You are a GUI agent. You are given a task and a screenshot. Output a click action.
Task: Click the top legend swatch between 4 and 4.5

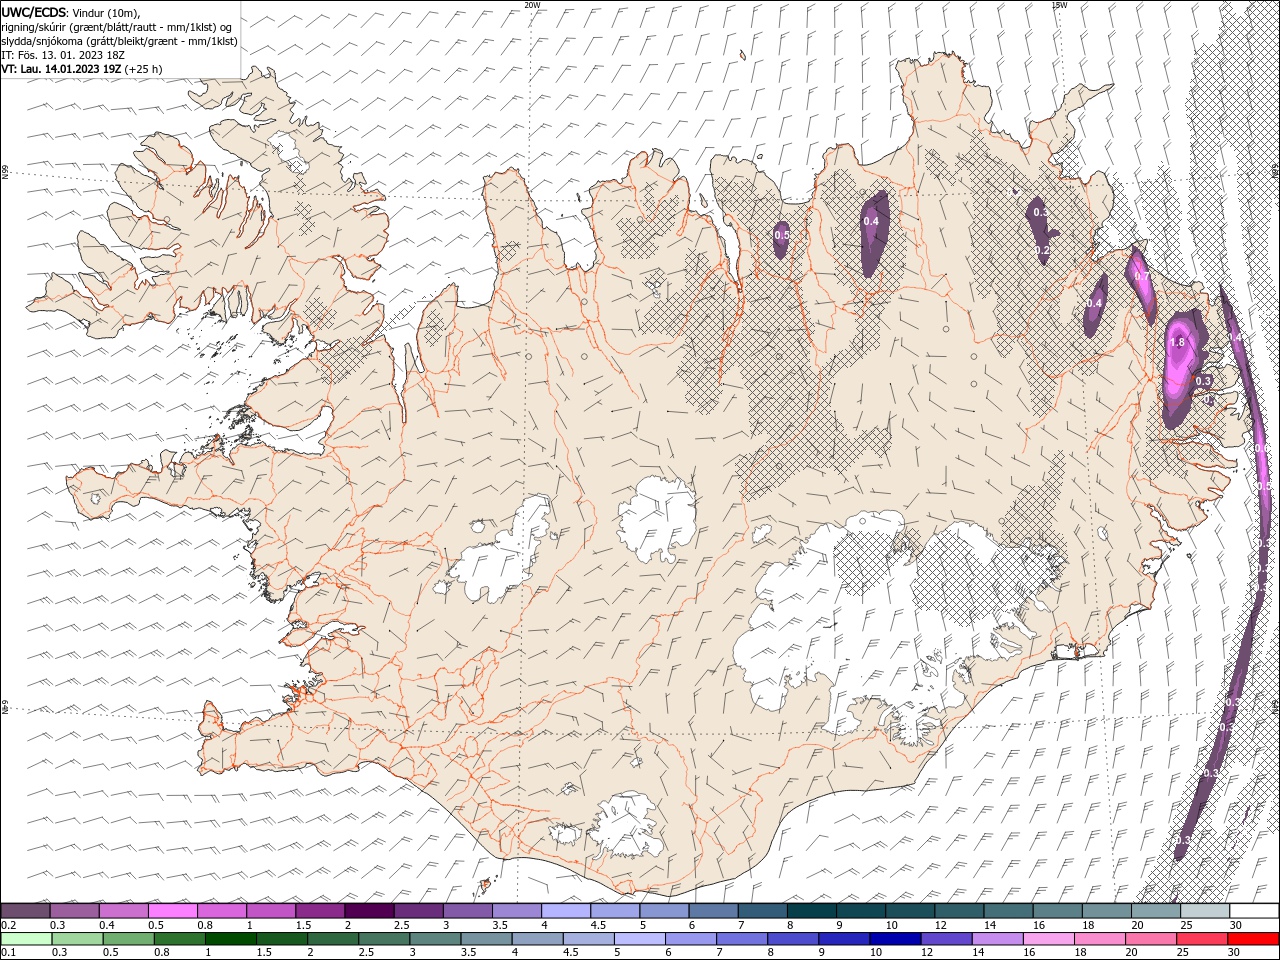tap(565, 911)
